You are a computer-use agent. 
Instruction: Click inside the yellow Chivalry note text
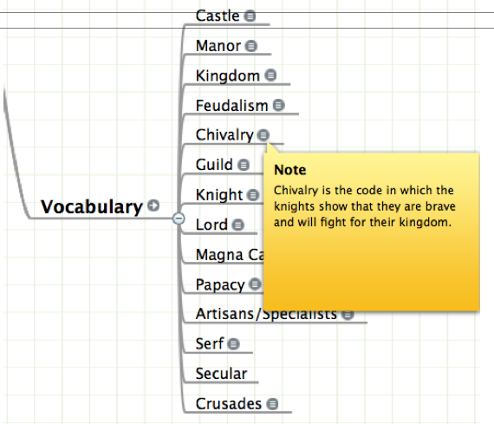pyautogui.click(x=364, y=206)
